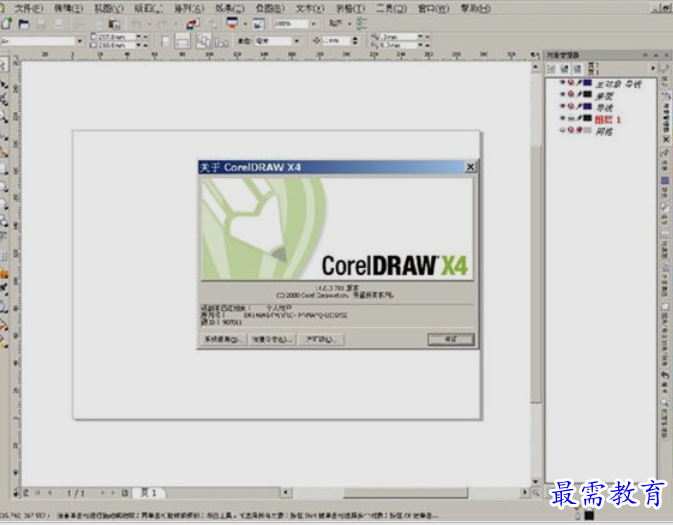The image size is (673, 525).
Task: Open the units (单位) dropdown
Action: tap(296, 41)
